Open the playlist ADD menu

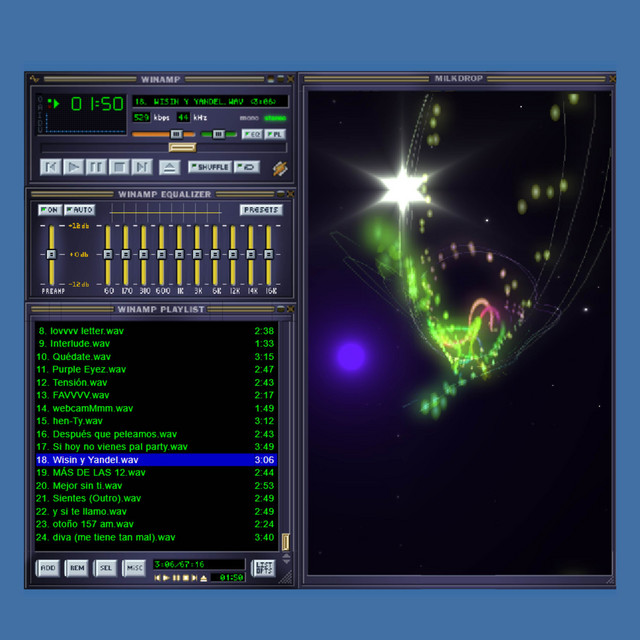48,567
